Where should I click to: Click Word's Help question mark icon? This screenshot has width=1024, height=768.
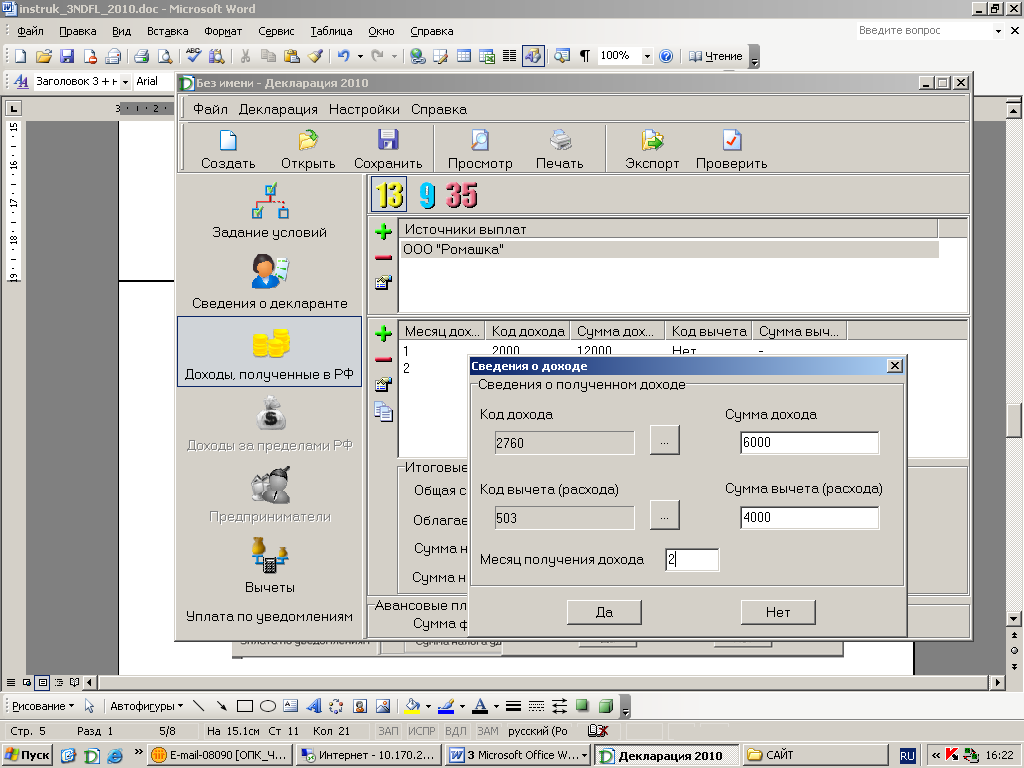(x=666, y=56)
